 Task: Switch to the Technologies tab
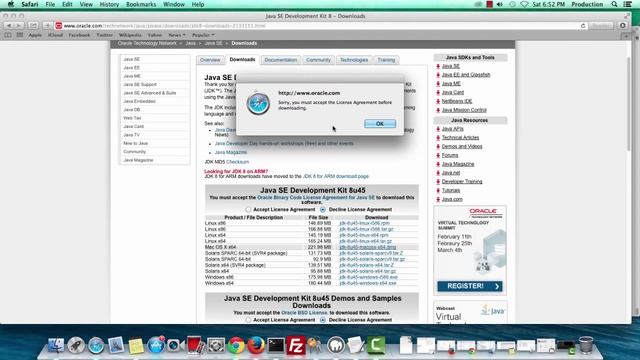pyautogui.click(x=354, y=60)
